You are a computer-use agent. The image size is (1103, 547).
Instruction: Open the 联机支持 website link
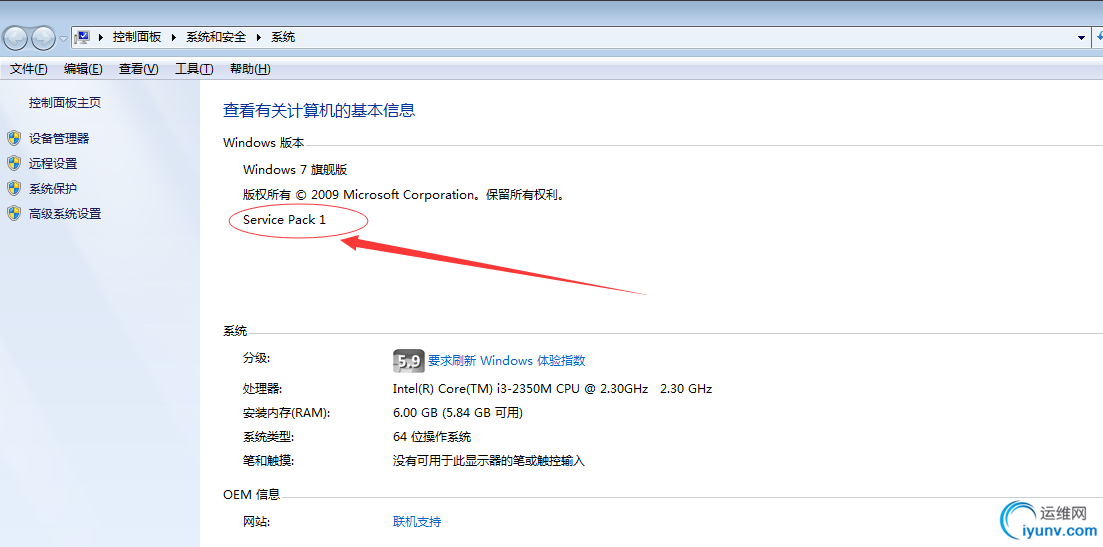pos(417,522)
